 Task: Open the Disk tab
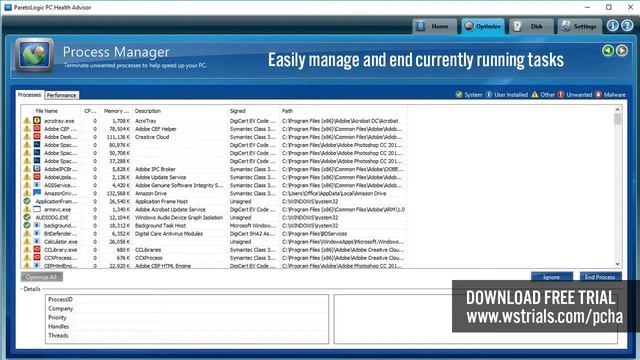[x=531, y=26]
